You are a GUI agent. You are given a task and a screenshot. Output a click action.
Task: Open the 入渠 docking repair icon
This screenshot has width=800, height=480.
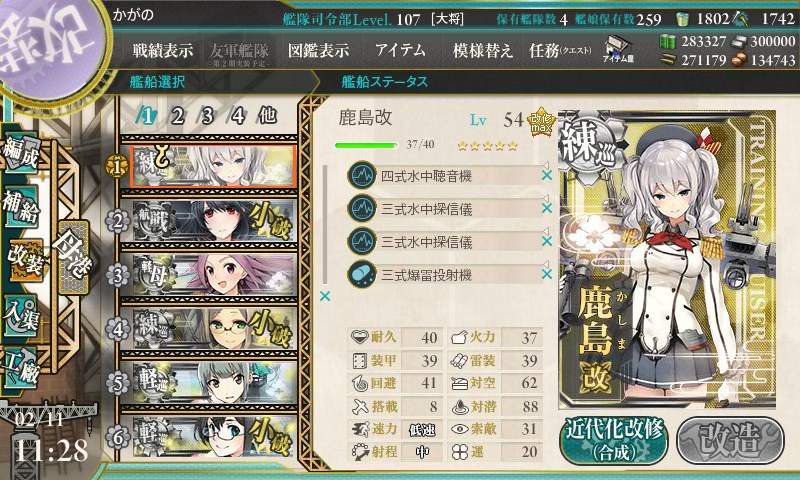pos(21,316)
